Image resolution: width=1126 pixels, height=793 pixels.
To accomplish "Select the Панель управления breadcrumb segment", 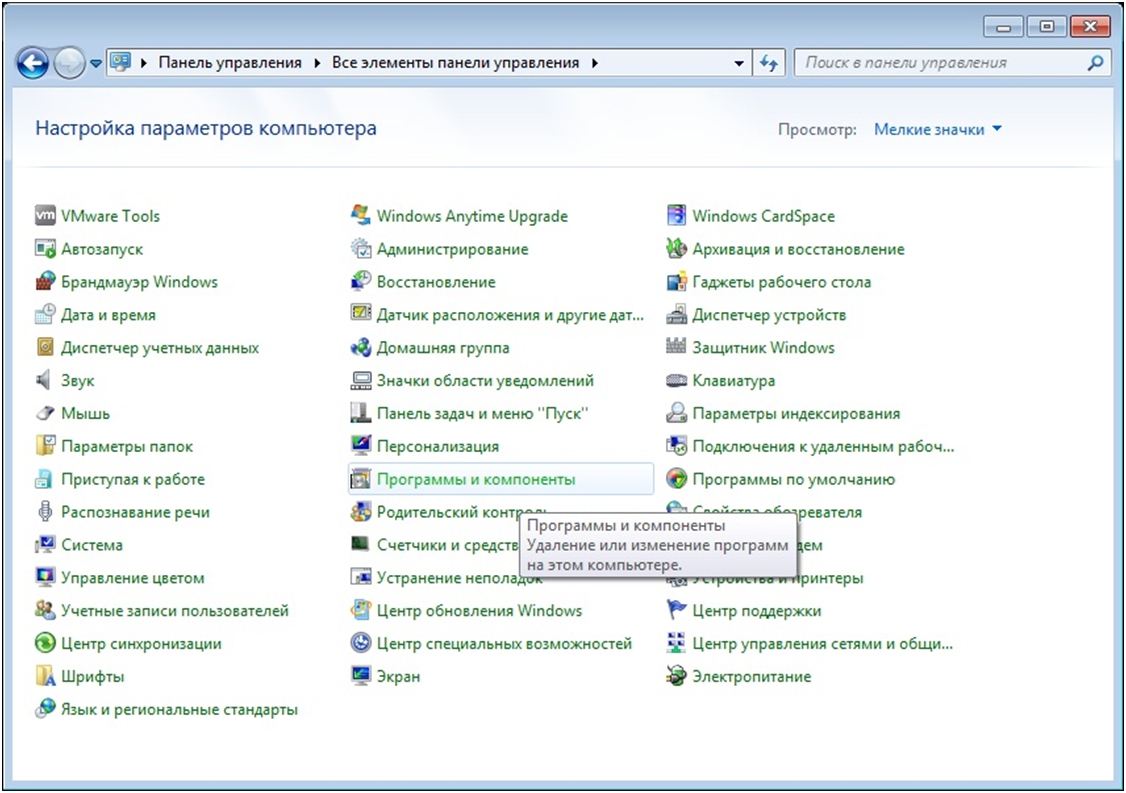I will [x=229, y=63].
